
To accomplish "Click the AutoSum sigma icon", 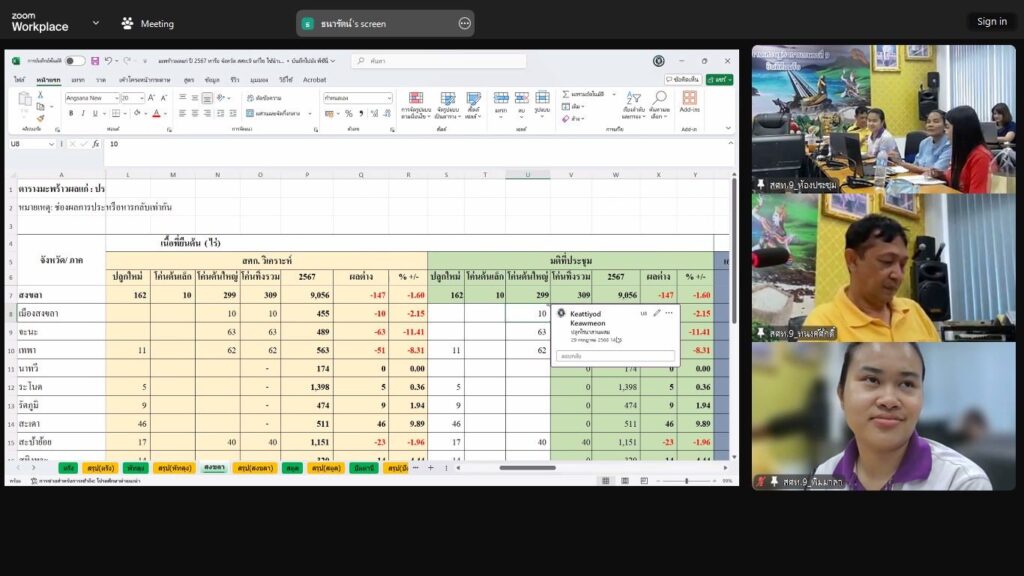I will [566, 94].
